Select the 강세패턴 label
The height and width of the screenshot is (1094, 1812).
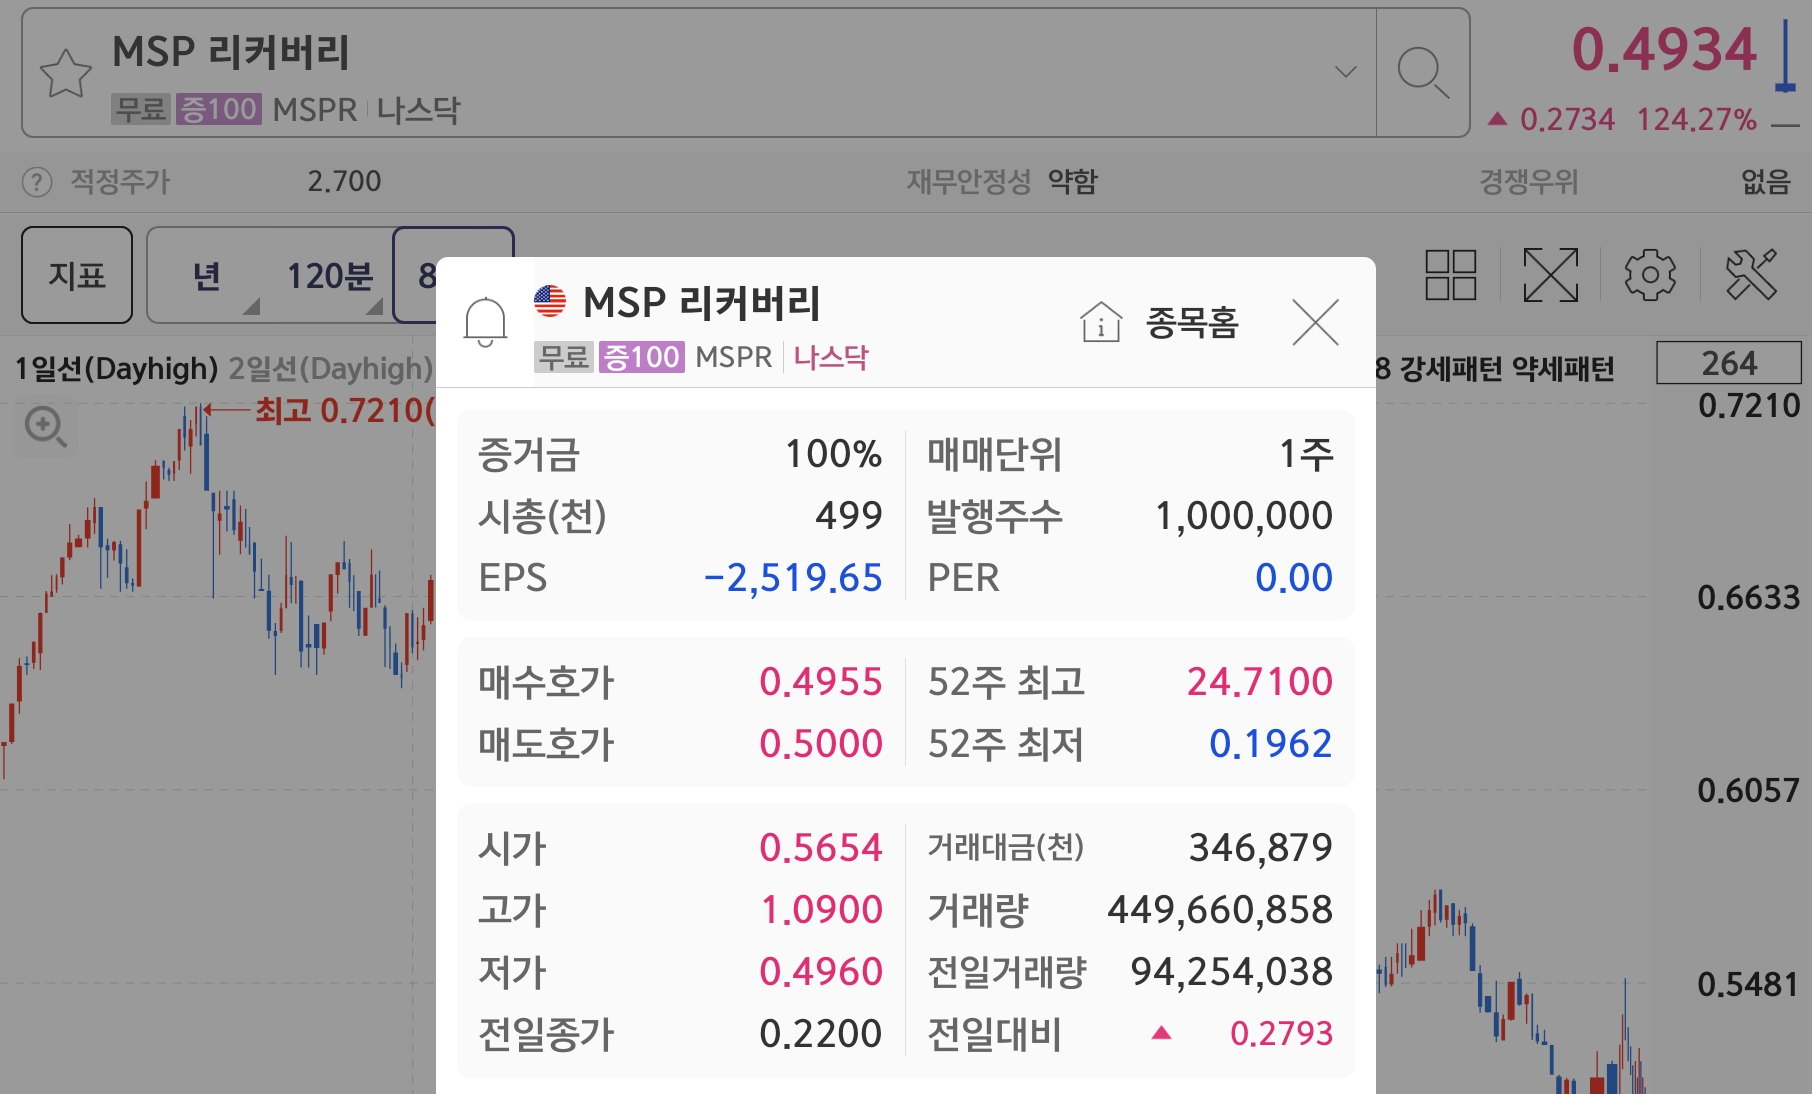1450,369
